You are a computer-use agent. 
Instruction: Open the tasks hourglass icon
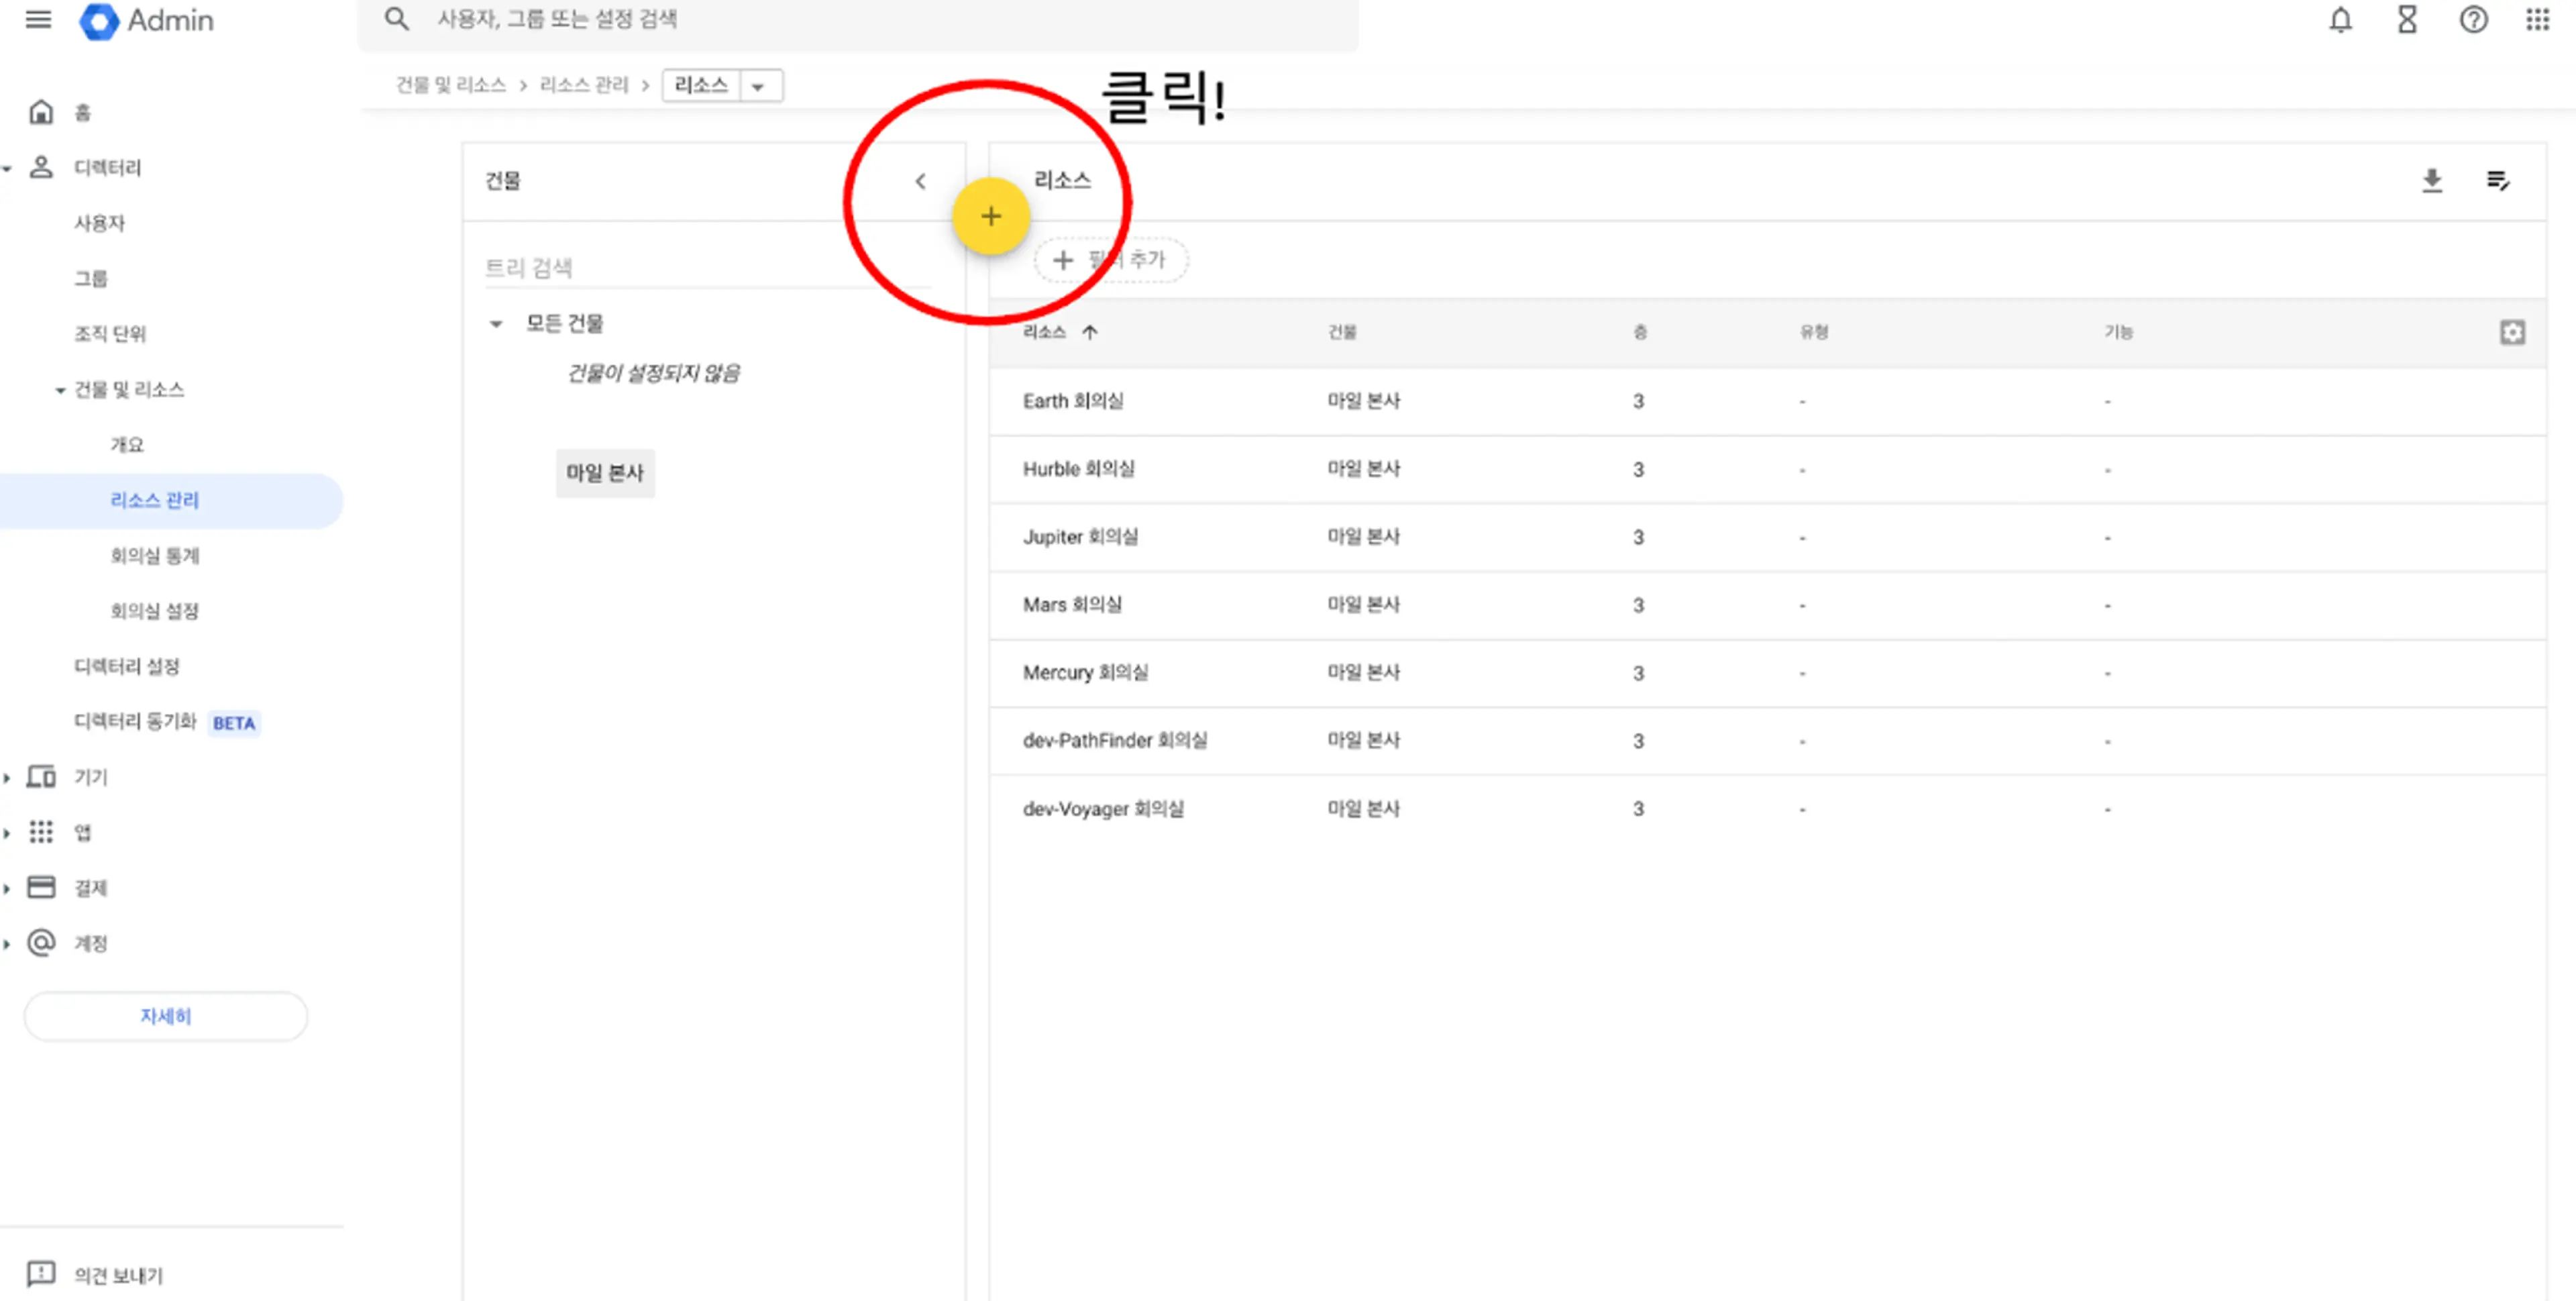click(2407, 20)
